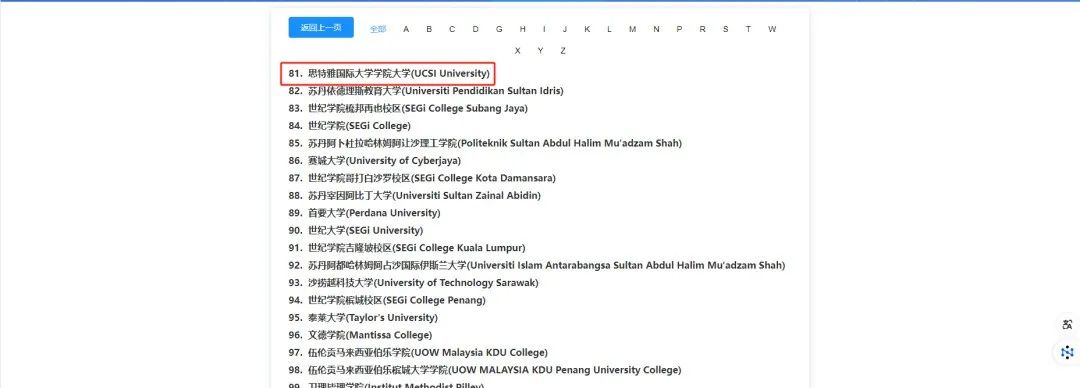Filter list by letter Z
Screen dimensions: 1080x388
tap(563, 50)
